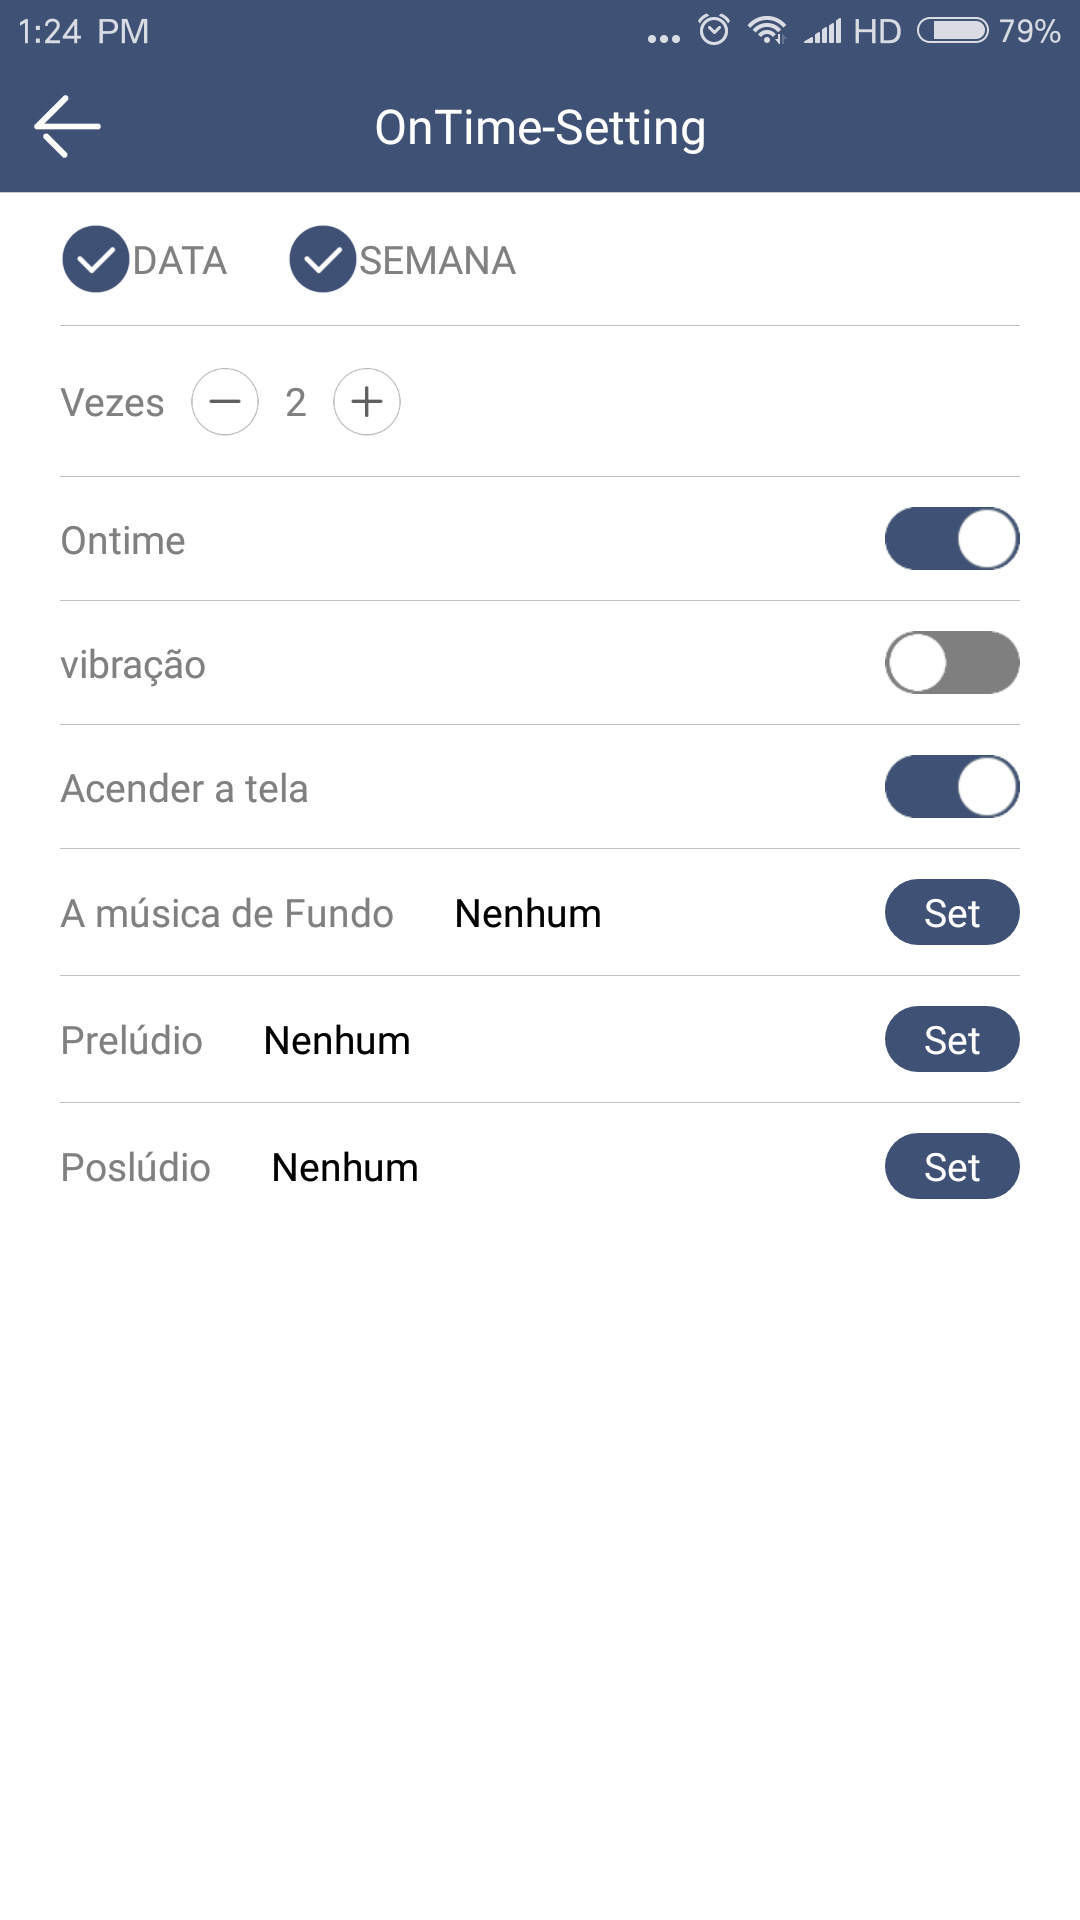This screenshot has height=1920, width=1080.
Task: Enable the vibração switch
Action: point(952,663)
